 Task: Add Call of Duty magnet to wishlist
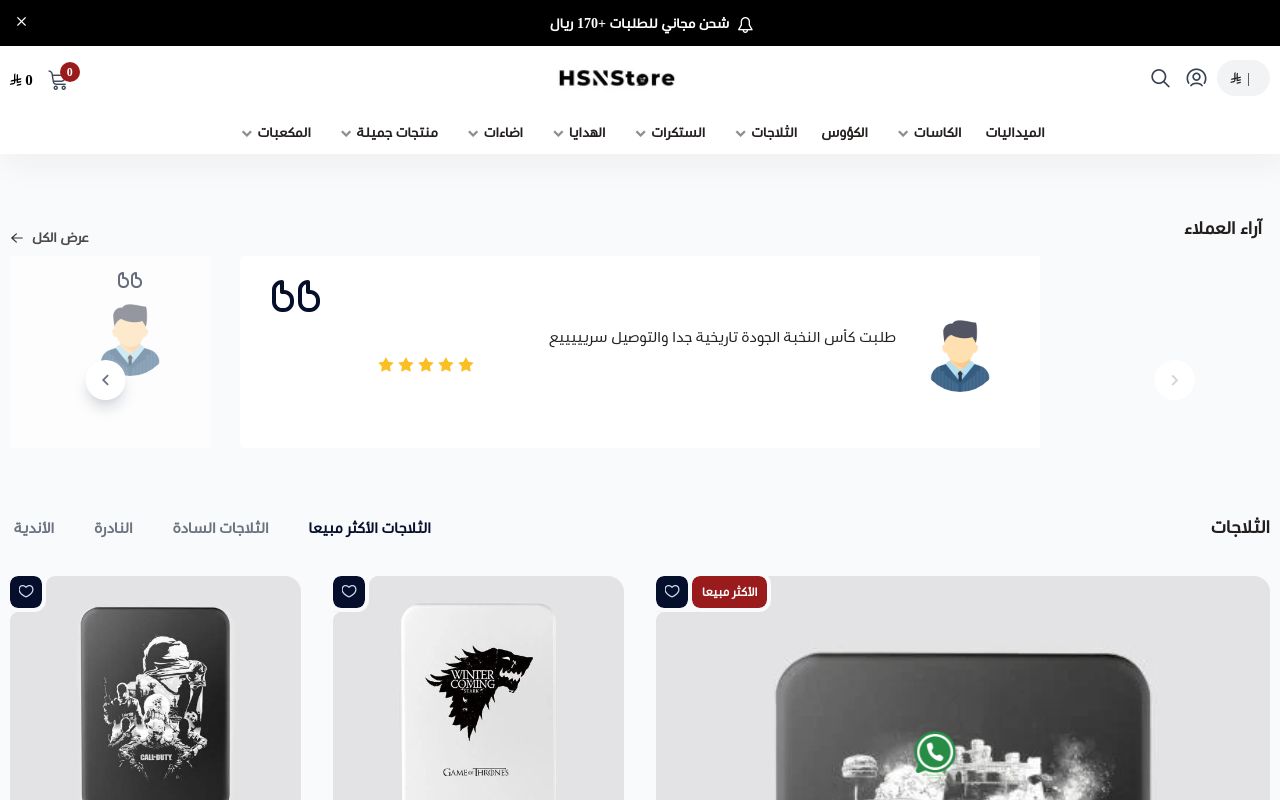coord(26,591)
